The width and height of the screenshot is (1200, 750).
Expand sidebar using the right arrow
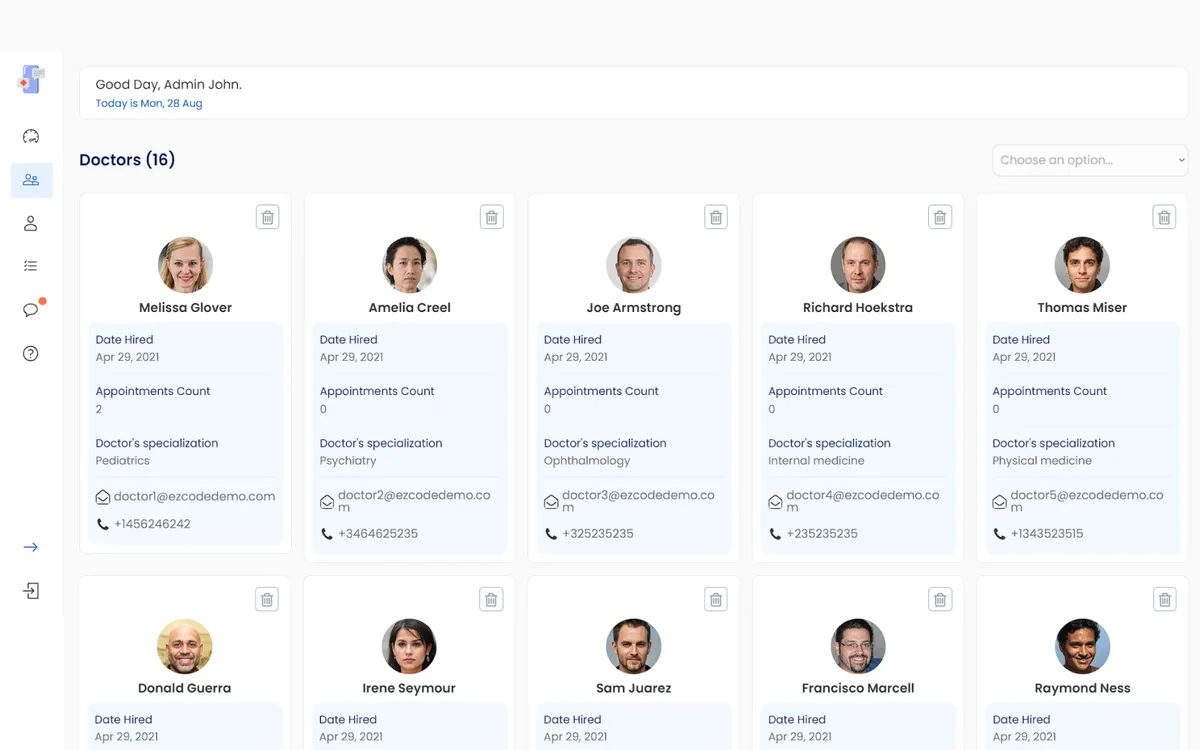pos(31,547)
